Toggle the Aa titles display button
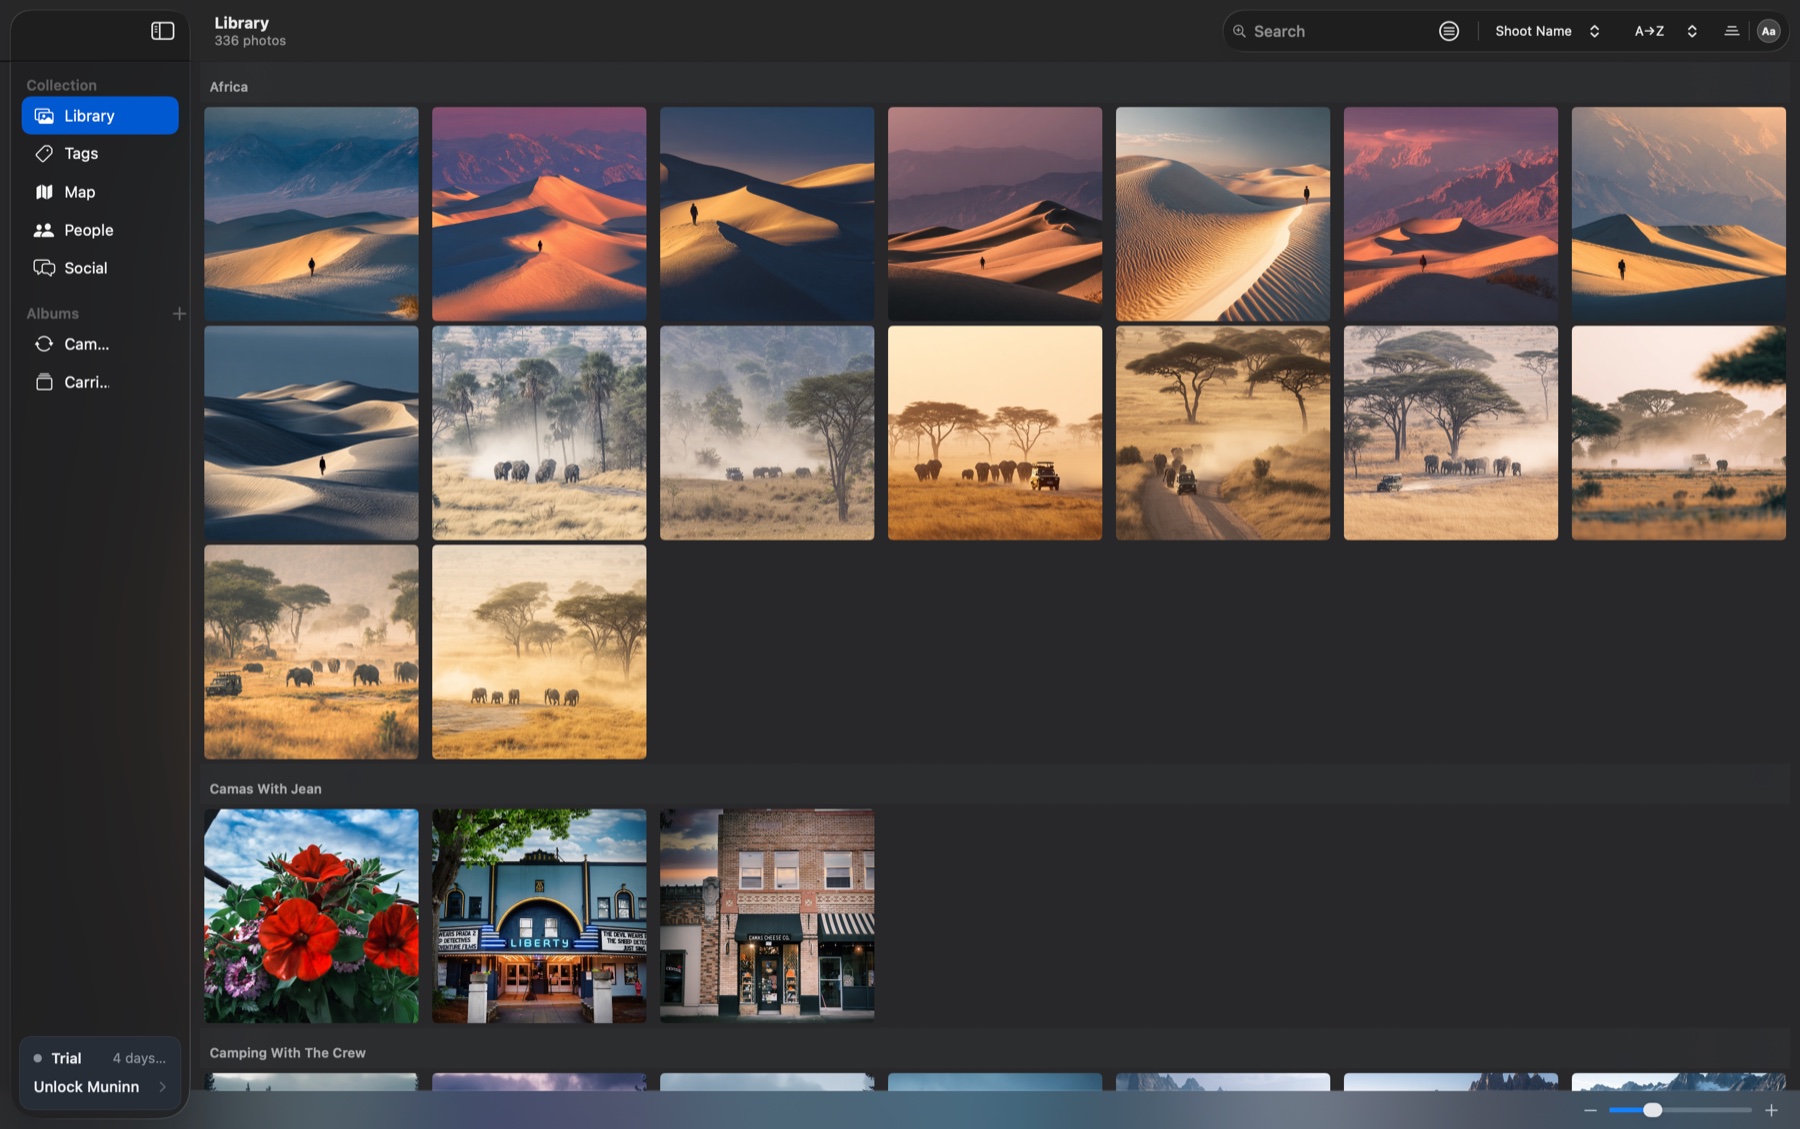Screen dimensions: 1800x1129 [1768, 31]
